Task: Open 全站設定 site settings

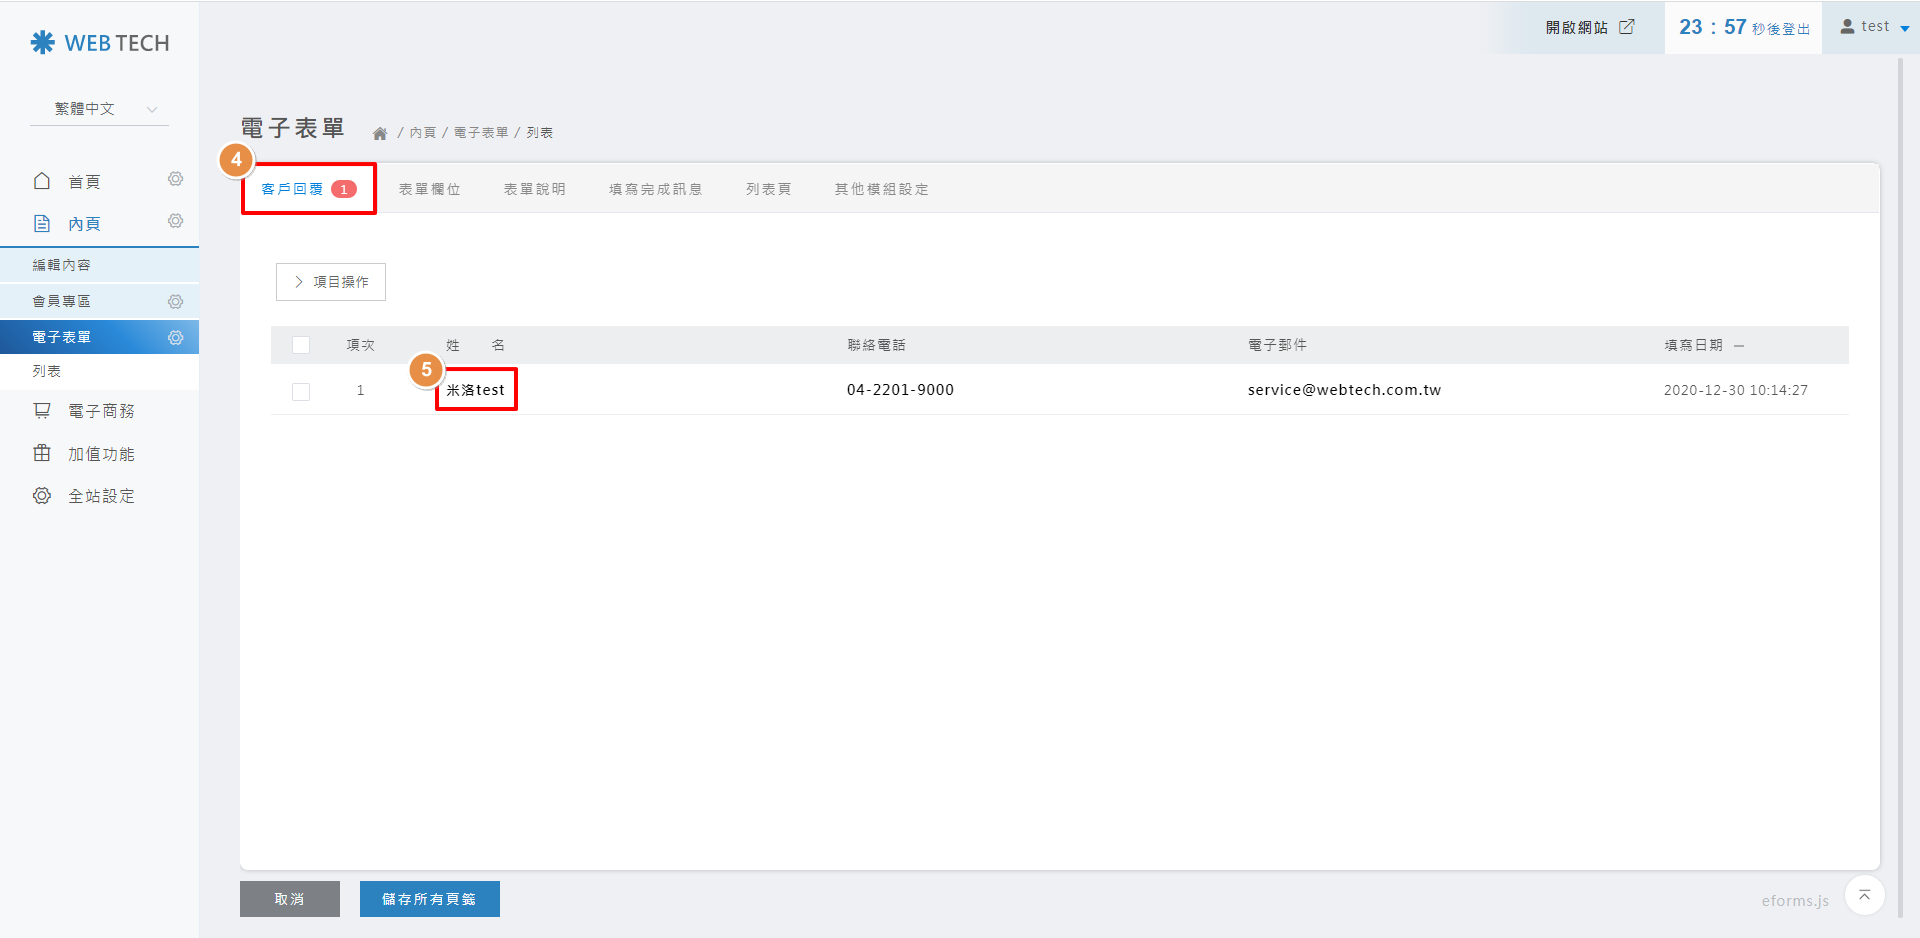Action: 100,496
